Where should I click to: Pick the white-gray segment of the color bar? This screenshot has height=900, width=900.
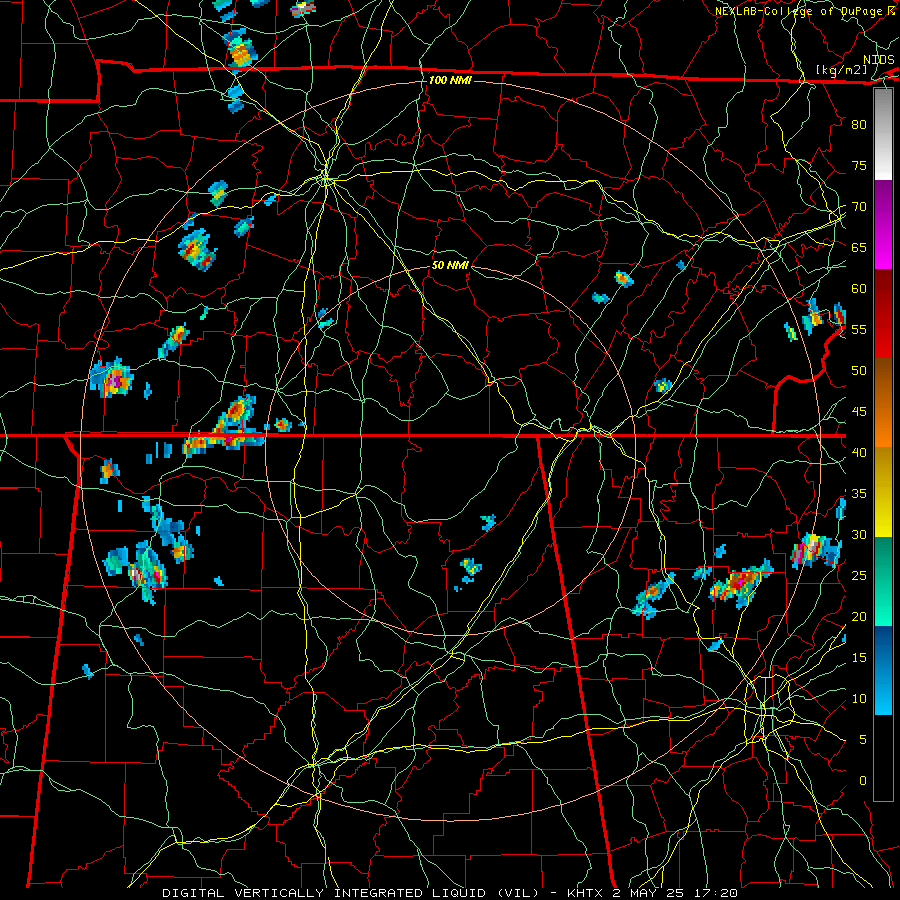pos(883,134)
